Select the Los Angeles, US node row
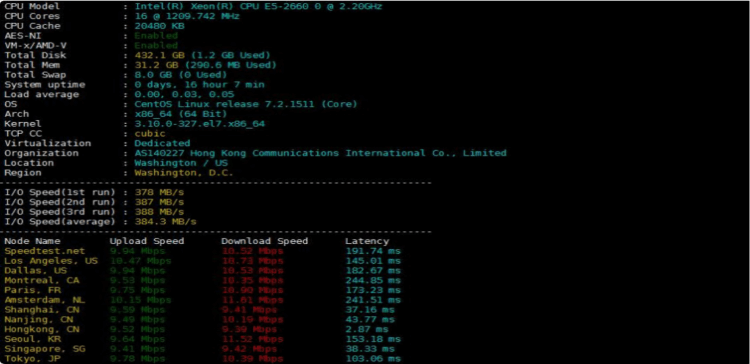This screenshot has height=364, width=750. point(202,261)
